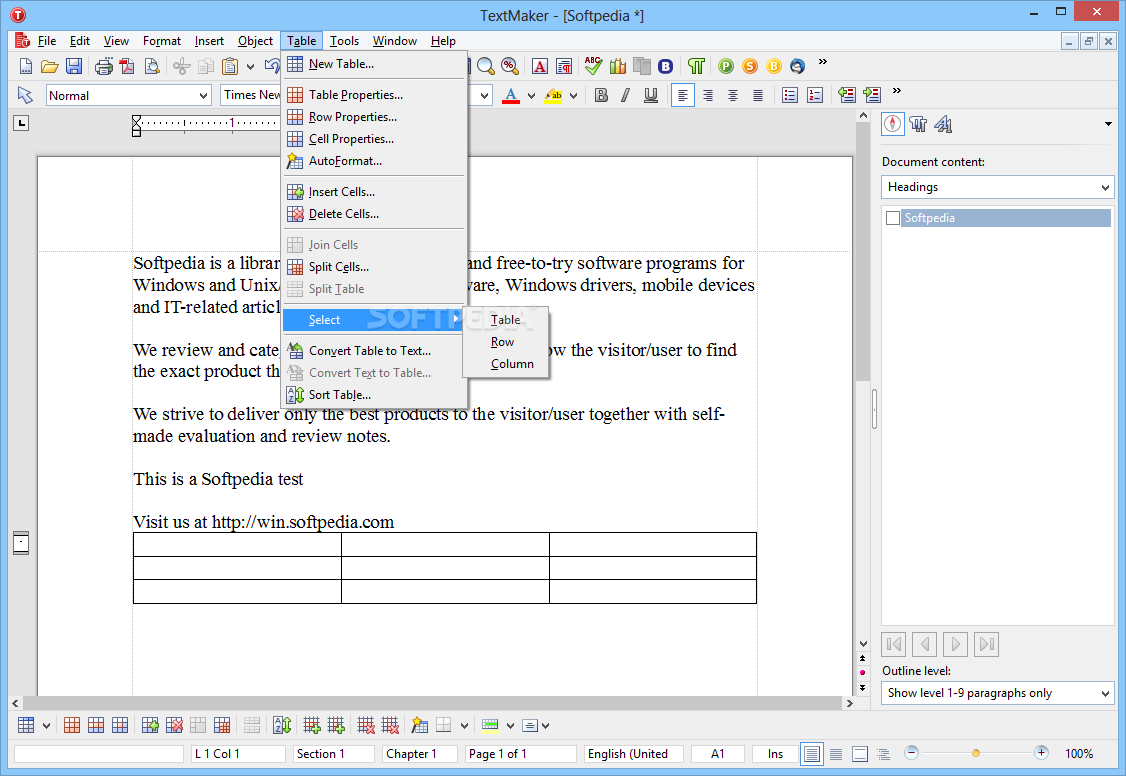Viewport: 1126px width, 776px height.
Task: Click the insert cells icon in bottom toolbar
Action: click(150, 726)
